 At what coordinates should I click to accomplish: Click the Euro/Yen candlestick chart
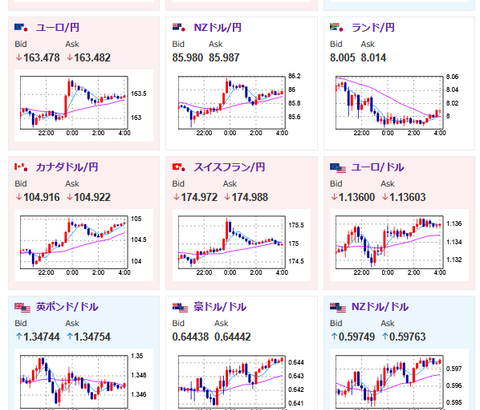[x=84, y=105]
